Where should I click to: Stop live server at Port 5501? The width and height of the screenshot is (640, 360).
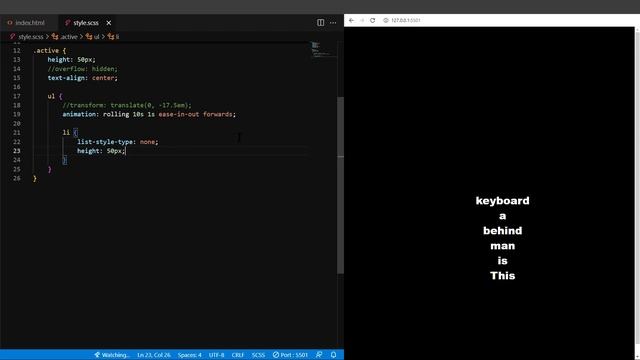(x=290, y=355)
